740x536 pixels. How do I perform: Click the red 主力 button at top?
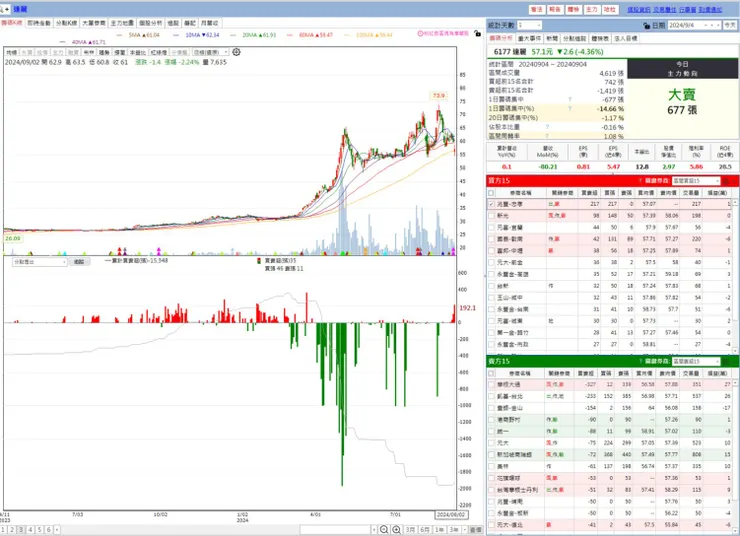click(x=591, y=9)
